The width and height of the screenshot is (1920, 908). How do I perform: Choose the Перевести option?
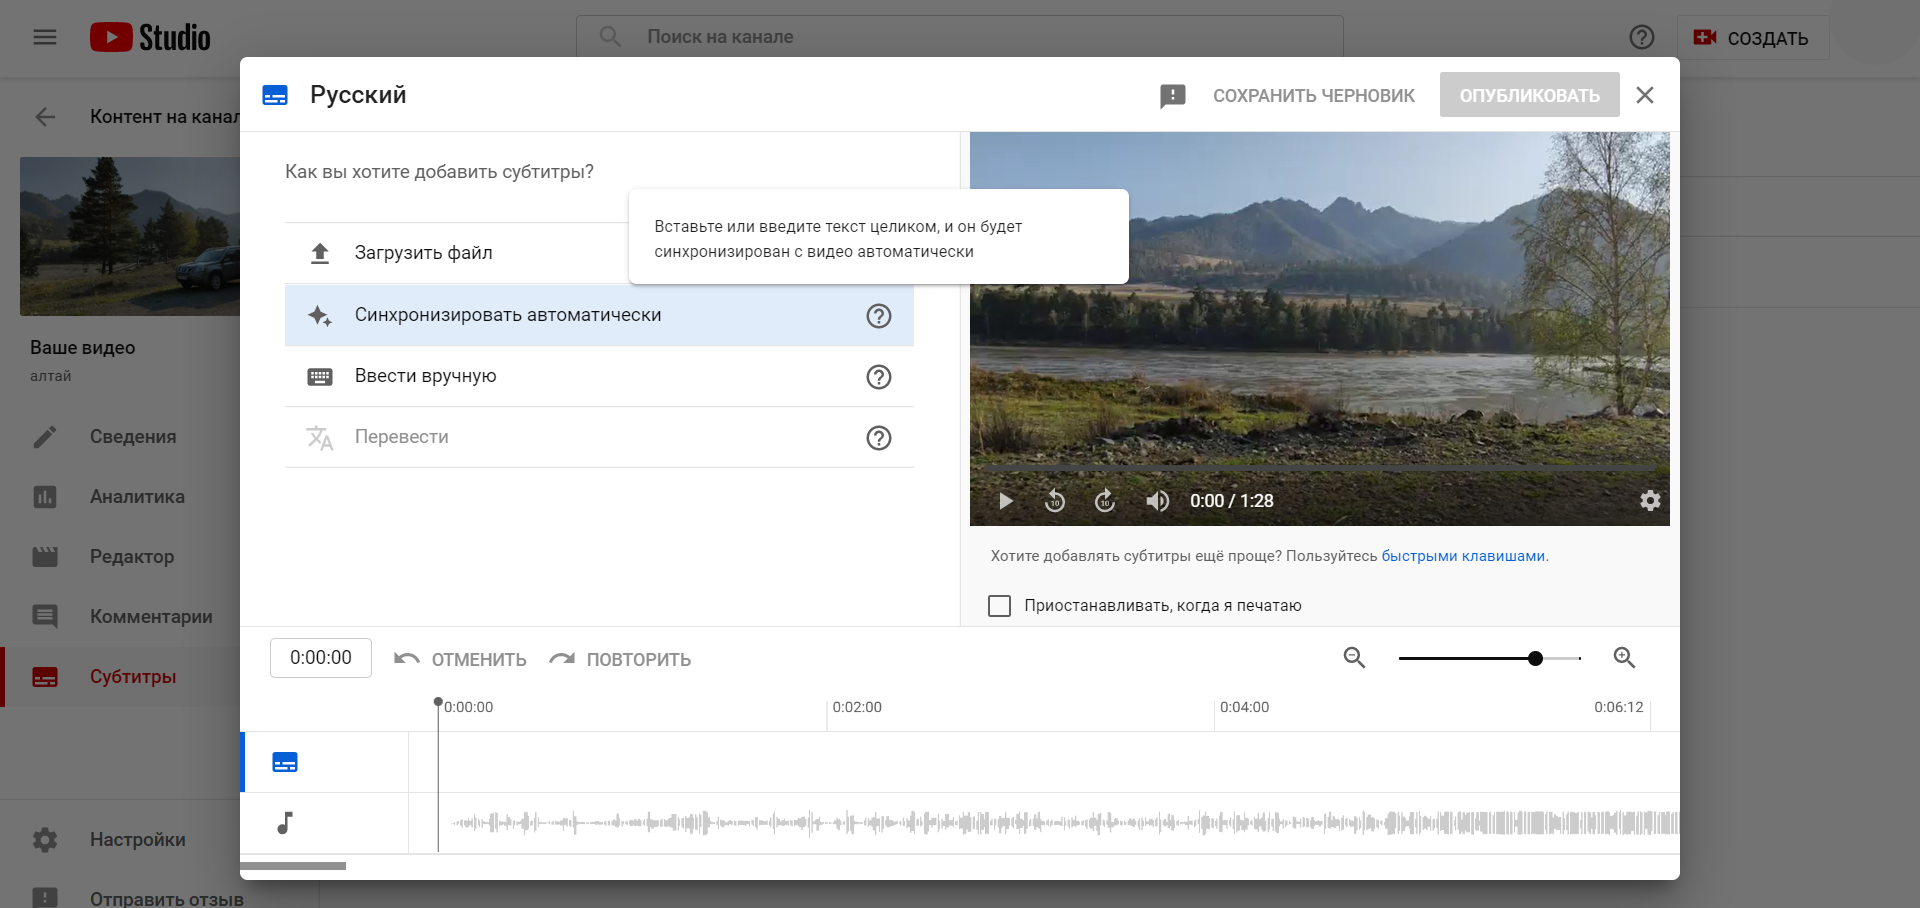[599, 437]
